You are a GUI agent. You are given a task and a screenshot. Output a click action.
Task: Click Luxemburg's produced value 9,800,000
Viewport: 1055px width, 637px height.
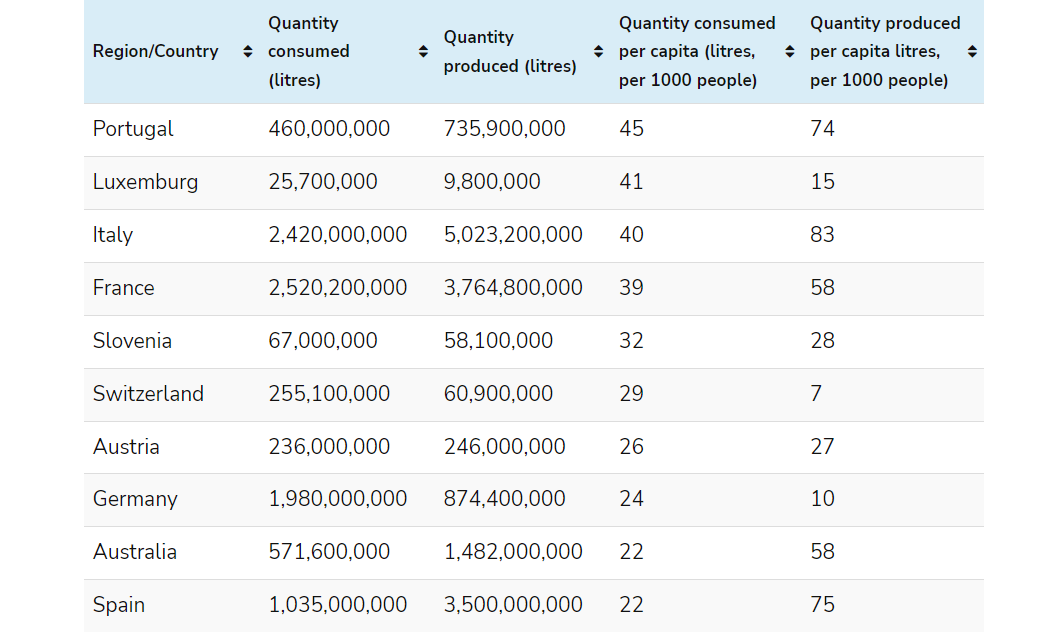click(492, 182)
